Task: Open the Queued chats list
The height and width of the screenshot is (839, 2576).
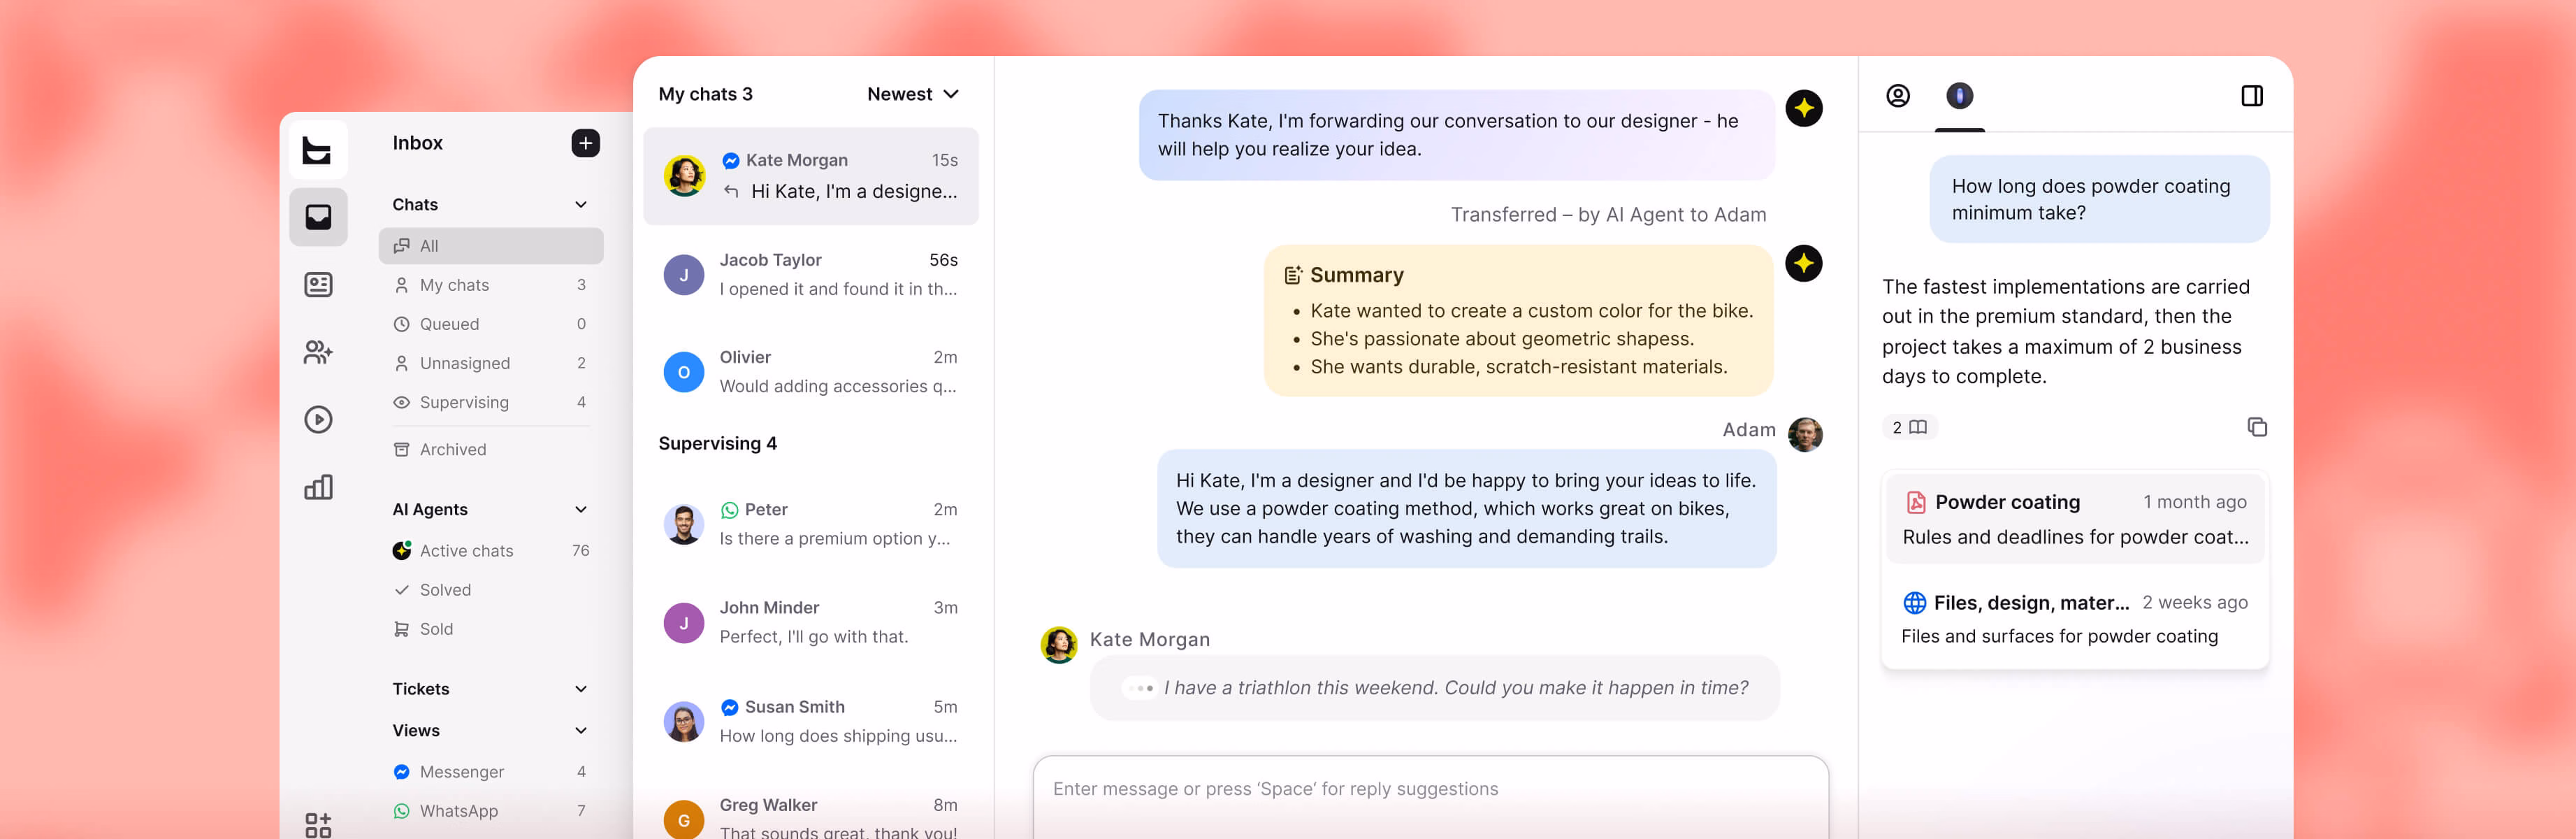Action: pos(491,324)
